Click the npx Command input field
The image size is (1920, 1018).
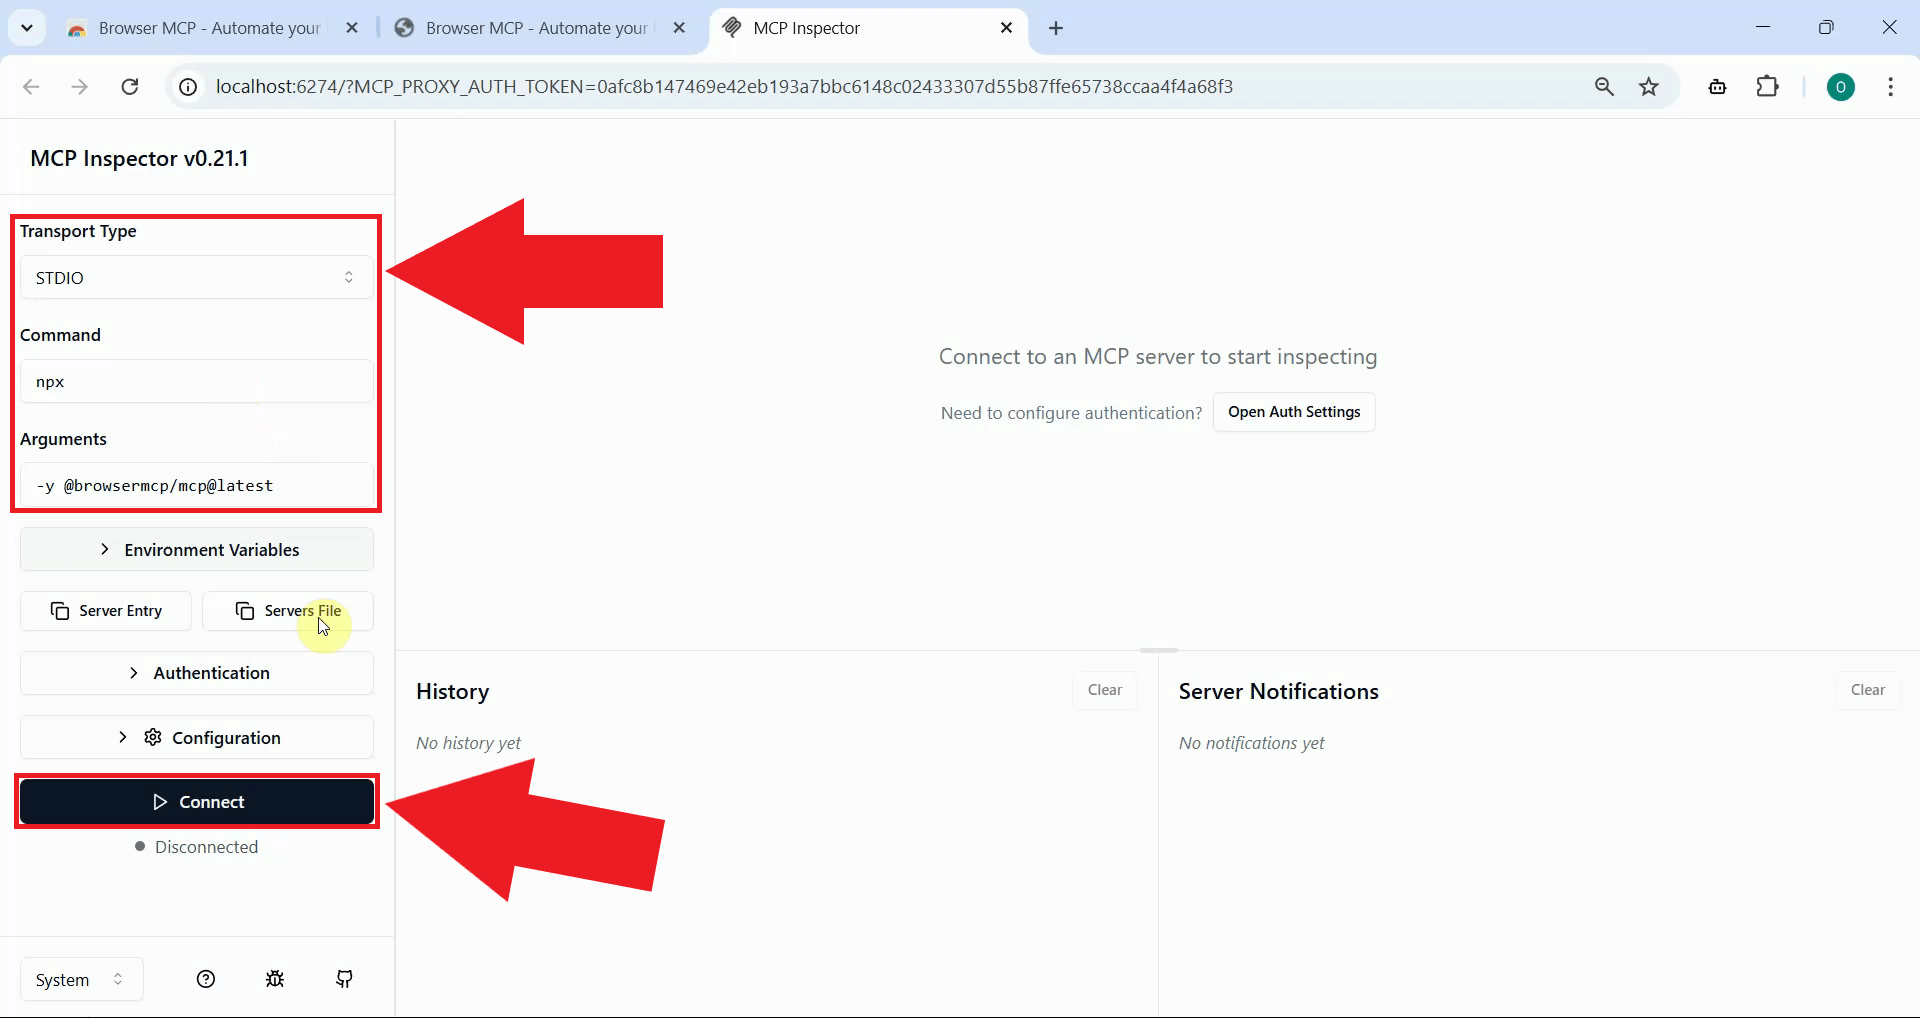(196, 381)
